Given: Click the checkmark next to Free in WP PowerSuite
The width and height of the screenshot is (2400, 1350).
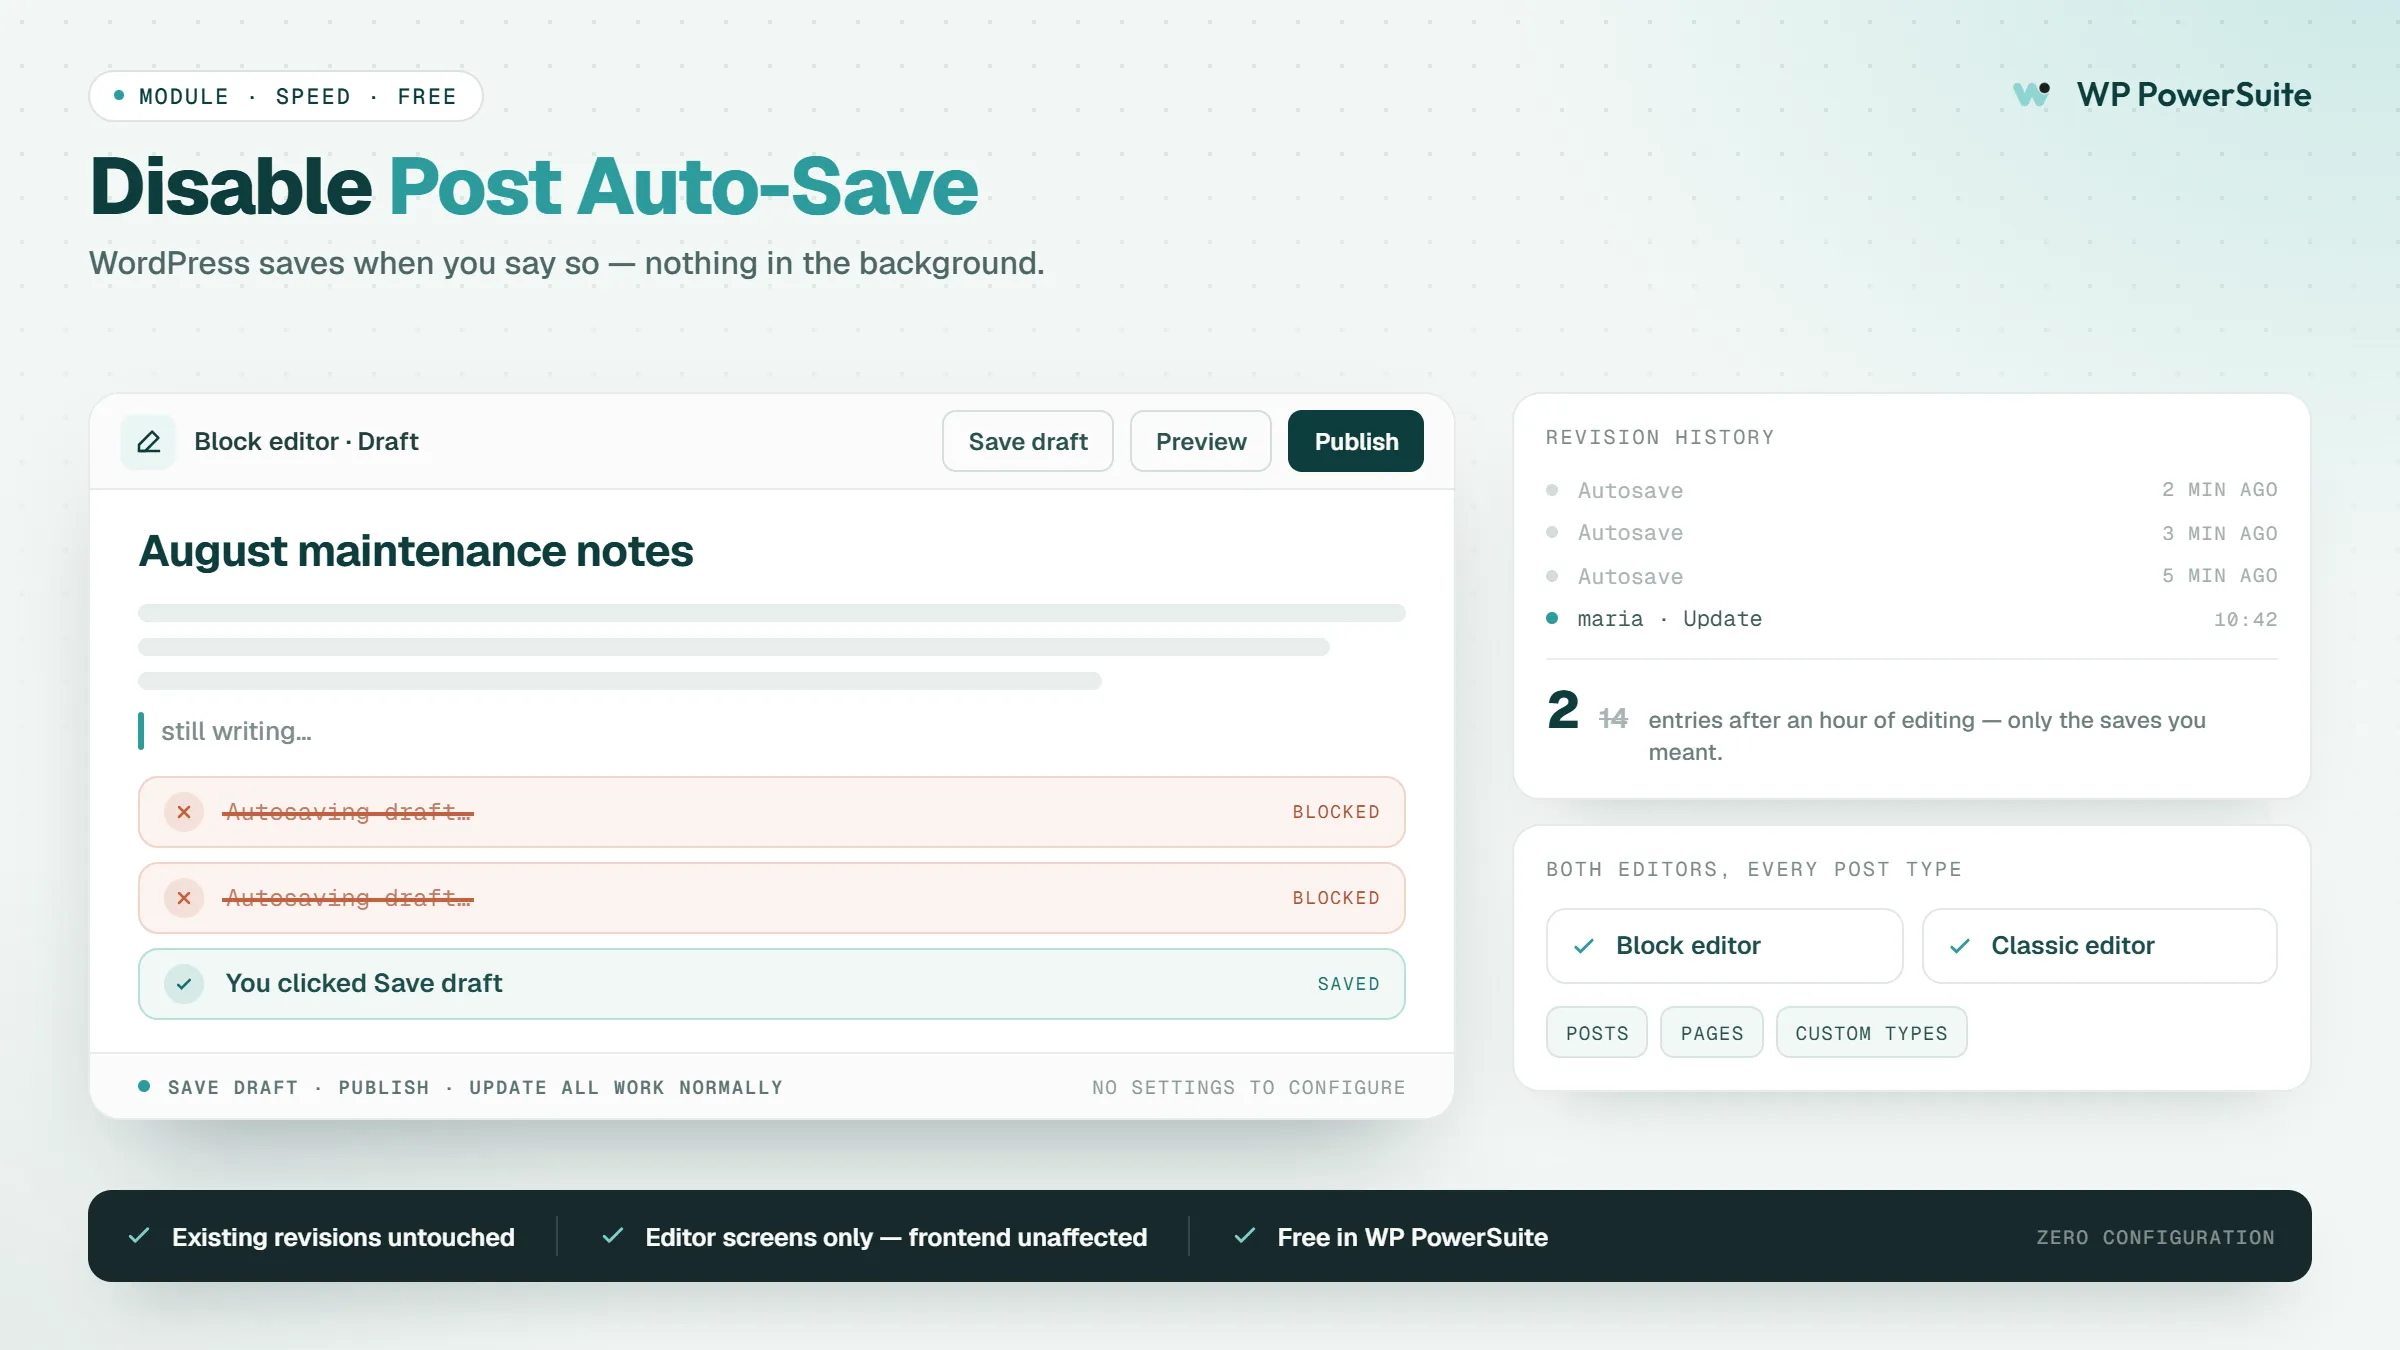Looking at the screenshot, I should (1245, 1236).
